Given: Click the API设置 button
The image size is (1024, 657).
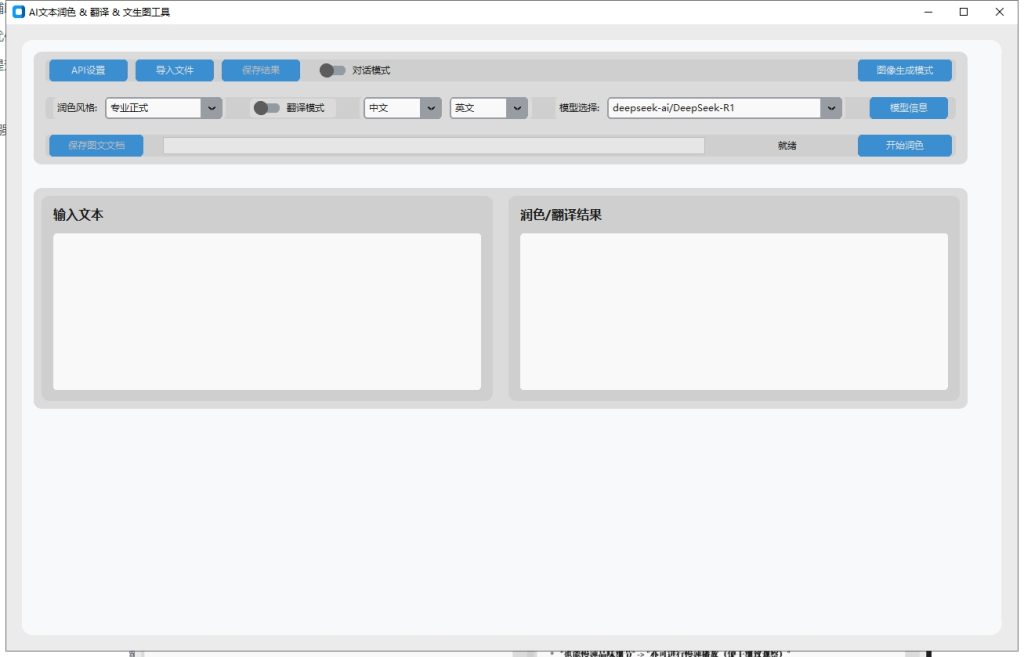Looking at the screenshot, I should tap(88, 71).
